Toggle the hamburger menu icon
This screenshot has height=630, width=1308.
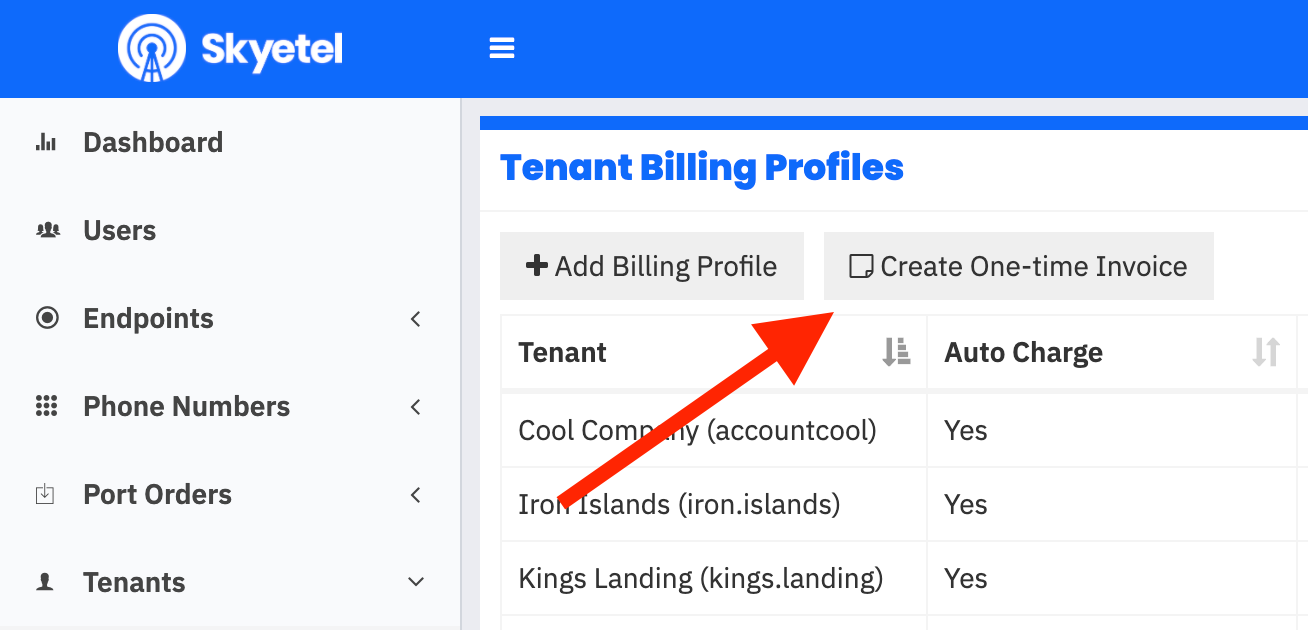coord(502,48)
